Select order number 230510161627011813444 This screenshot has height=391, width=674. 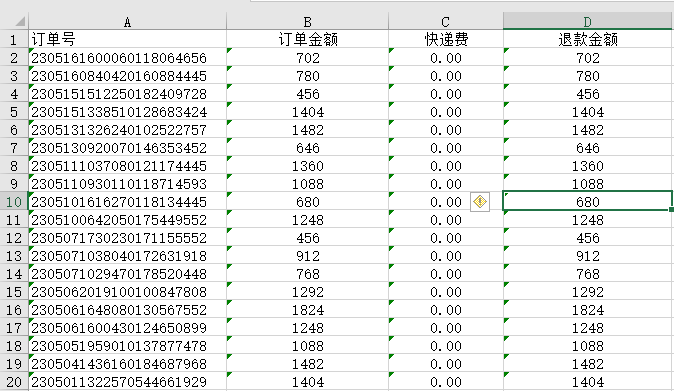127,202
